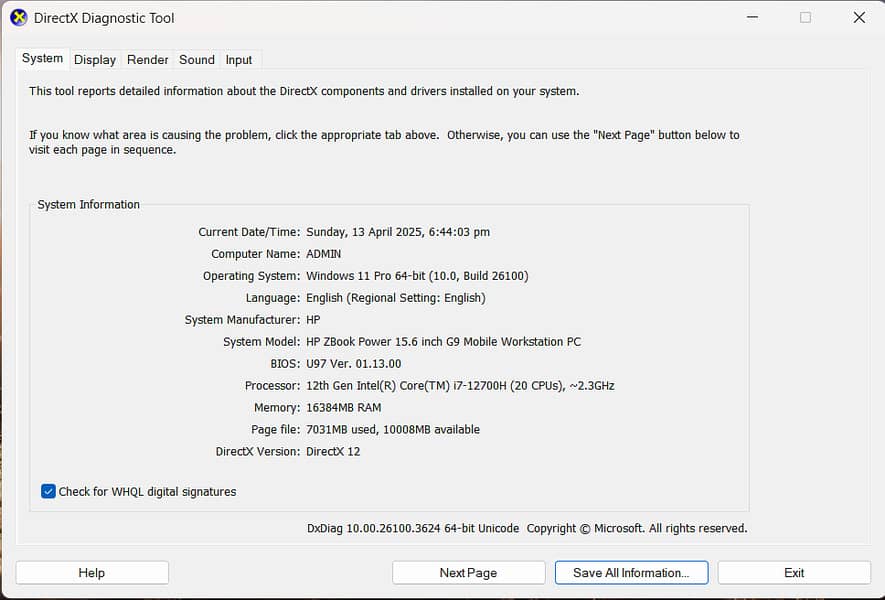Click 'English (Regional Setting: English)' value

[x=396, y=298]
